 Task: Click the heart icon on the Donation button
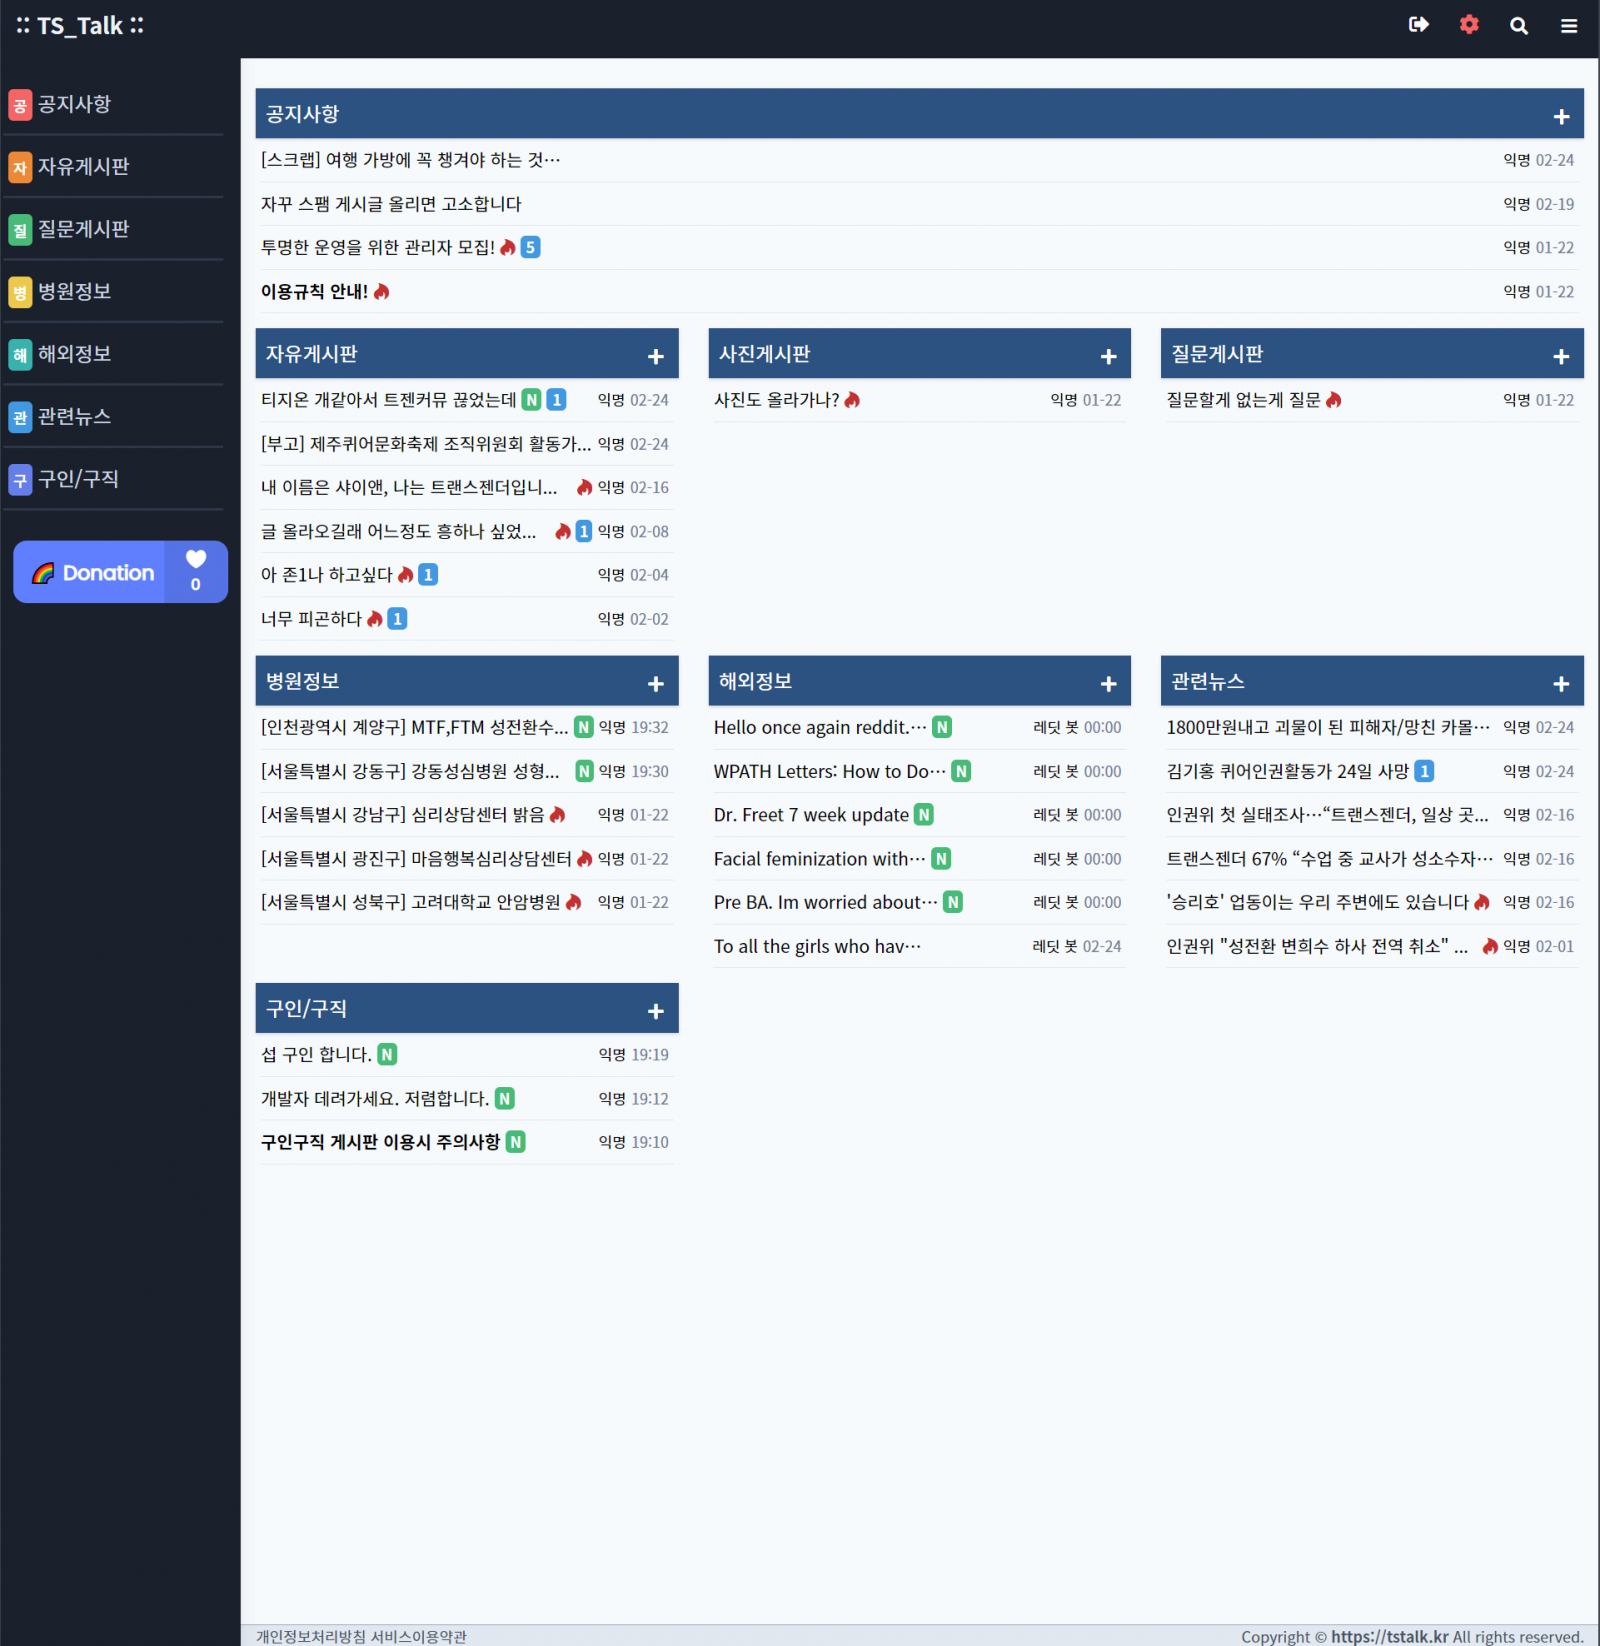pyautogui.click(x=196, y=559)
